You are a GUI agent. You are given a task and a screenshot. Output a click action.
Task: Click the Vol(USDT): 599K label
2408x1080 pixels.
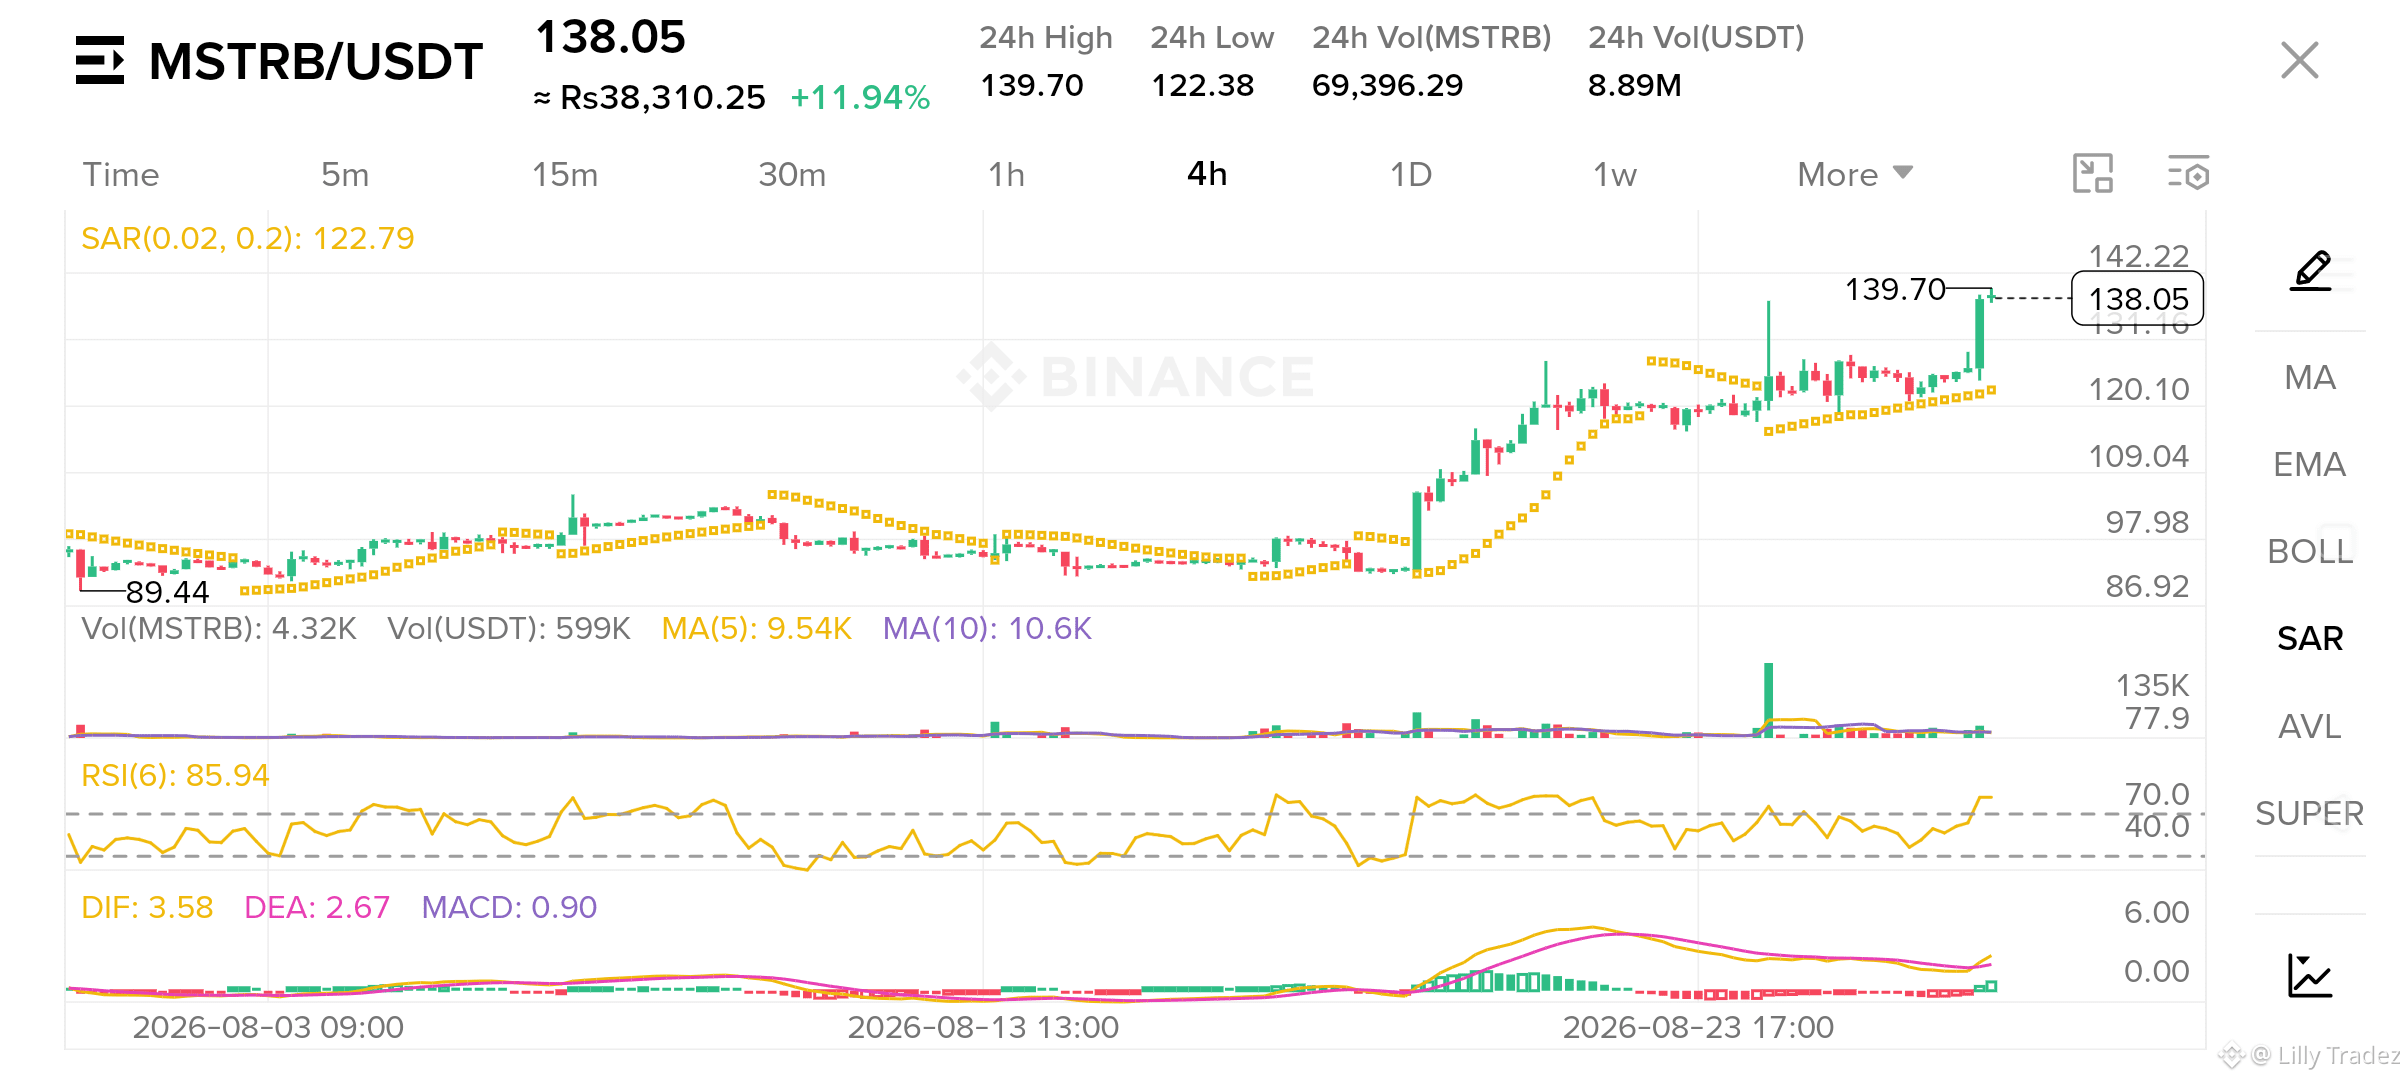(509, 628)
